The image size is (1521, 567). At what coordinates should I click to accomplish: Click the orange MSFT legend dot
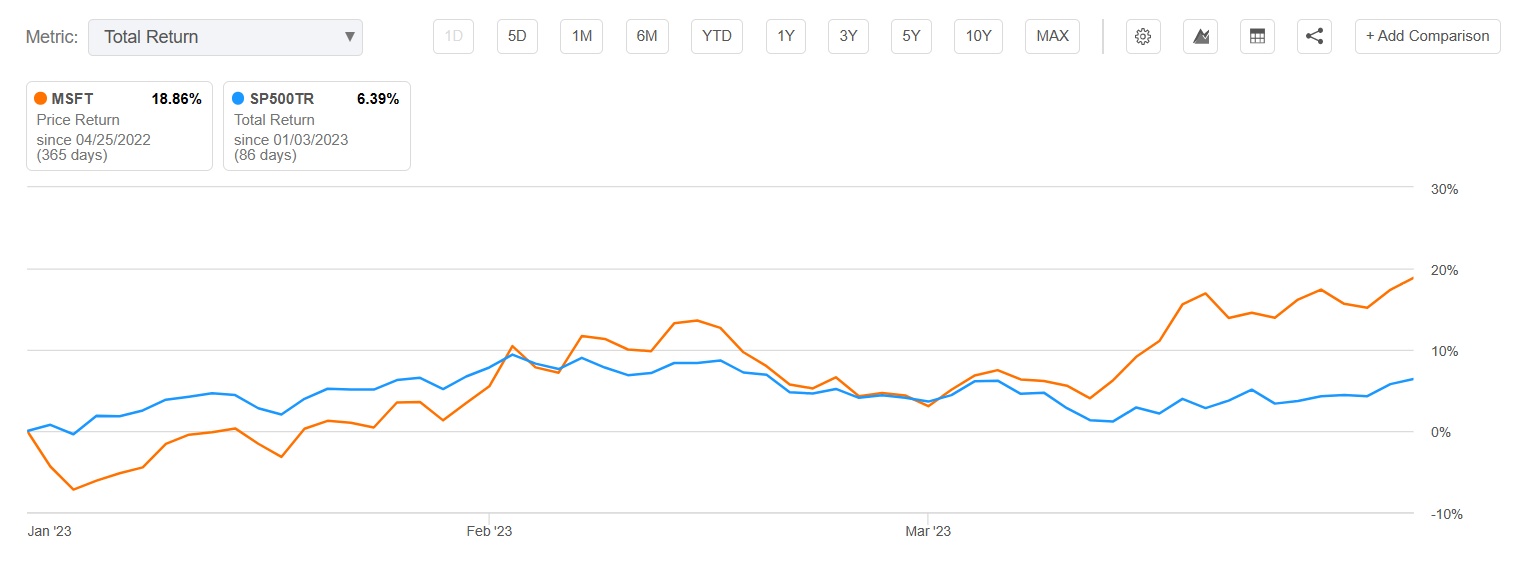tap(41, 99)
